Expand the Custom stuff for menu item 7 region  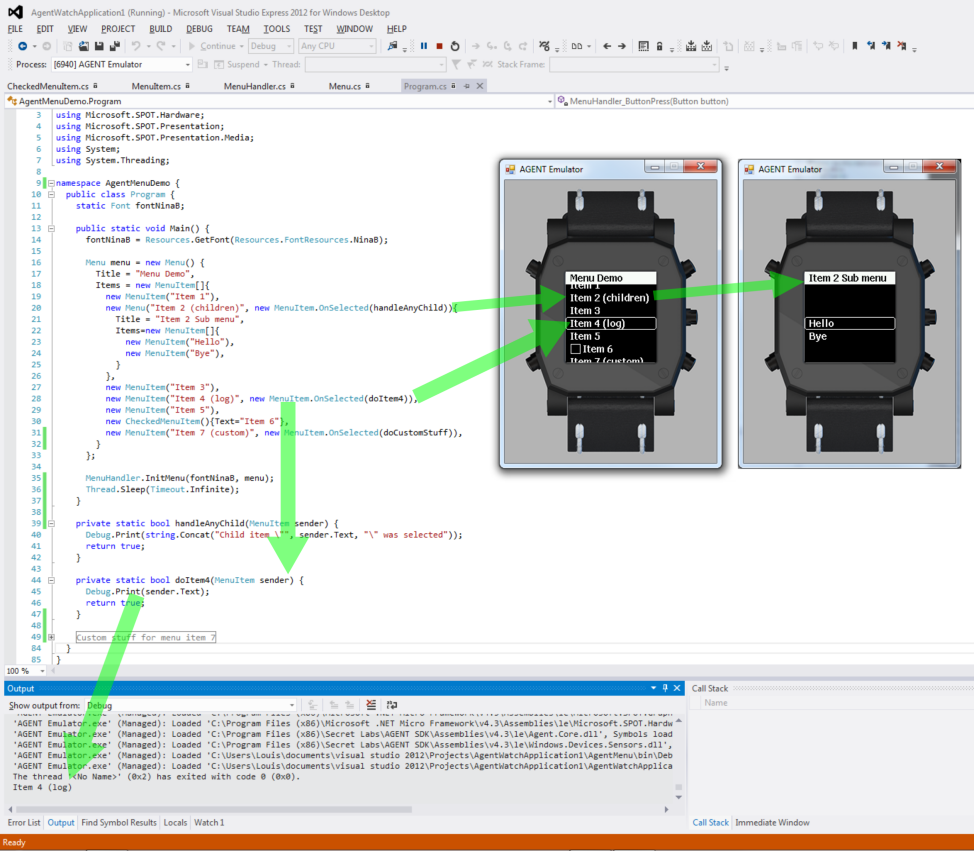point(52,637)
